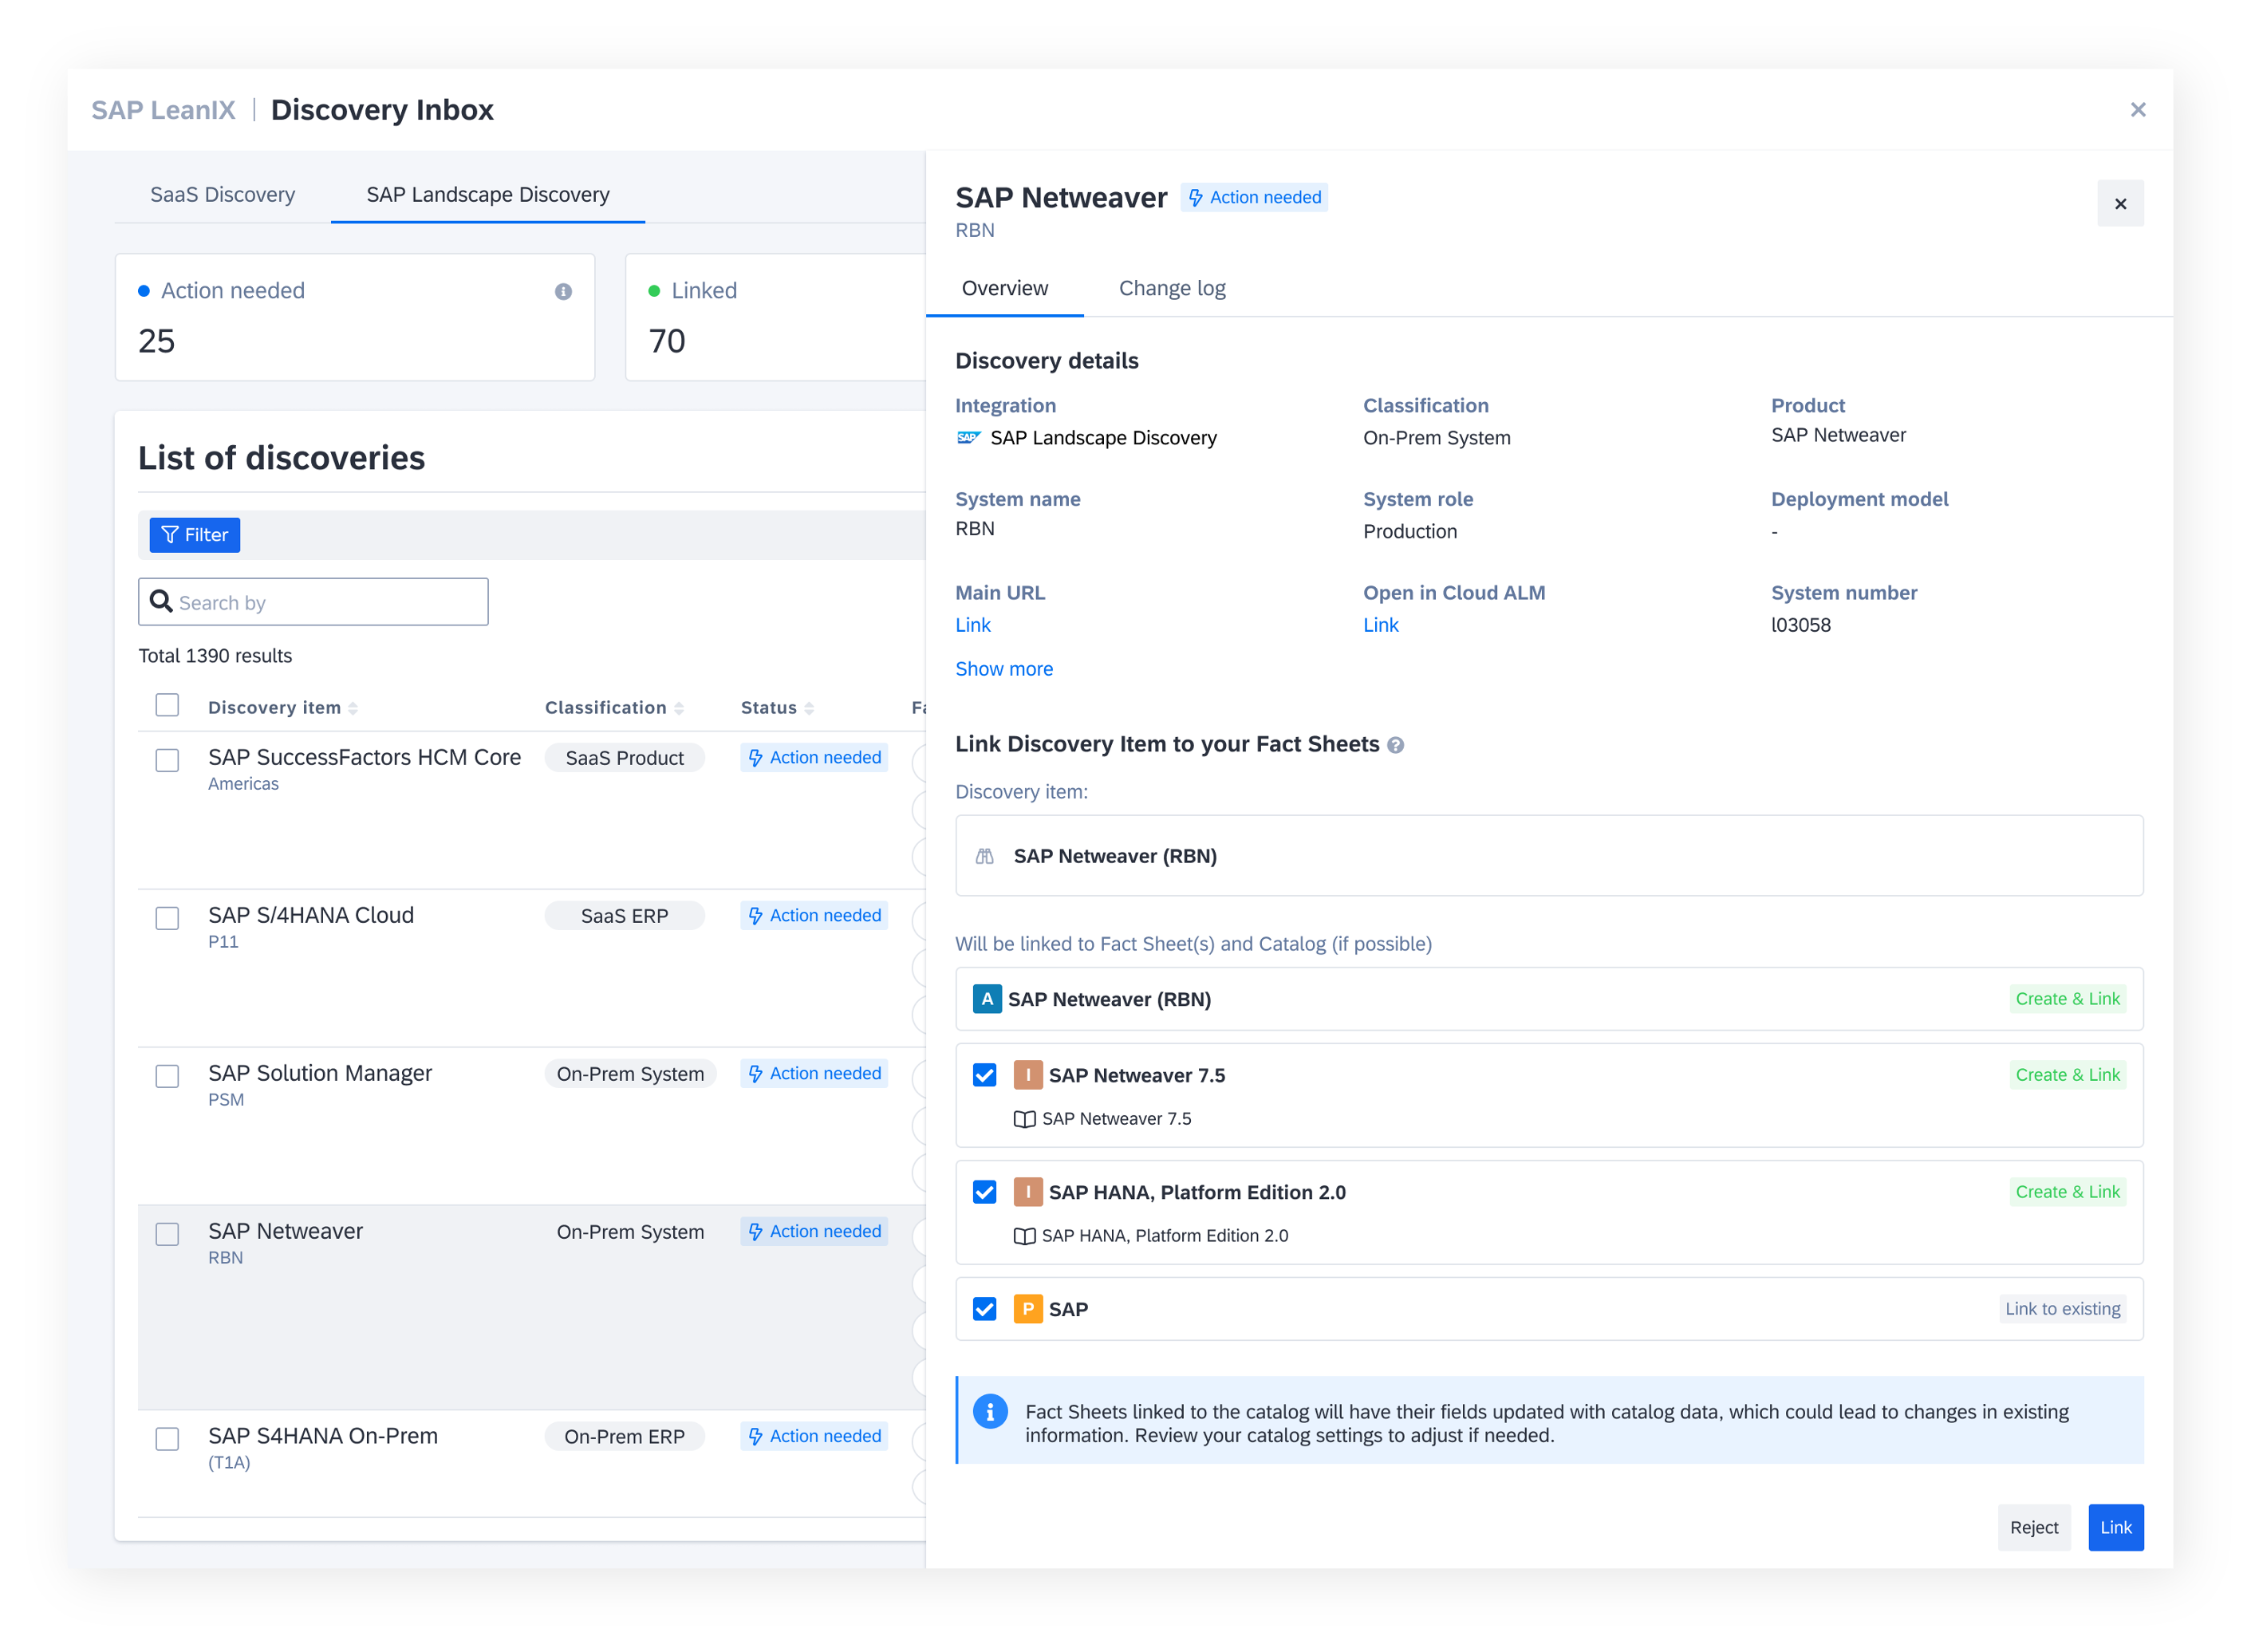The width and height of the screenshot is (2255, 1652).
Task: Expand details with Show more
Action: 1003,669
